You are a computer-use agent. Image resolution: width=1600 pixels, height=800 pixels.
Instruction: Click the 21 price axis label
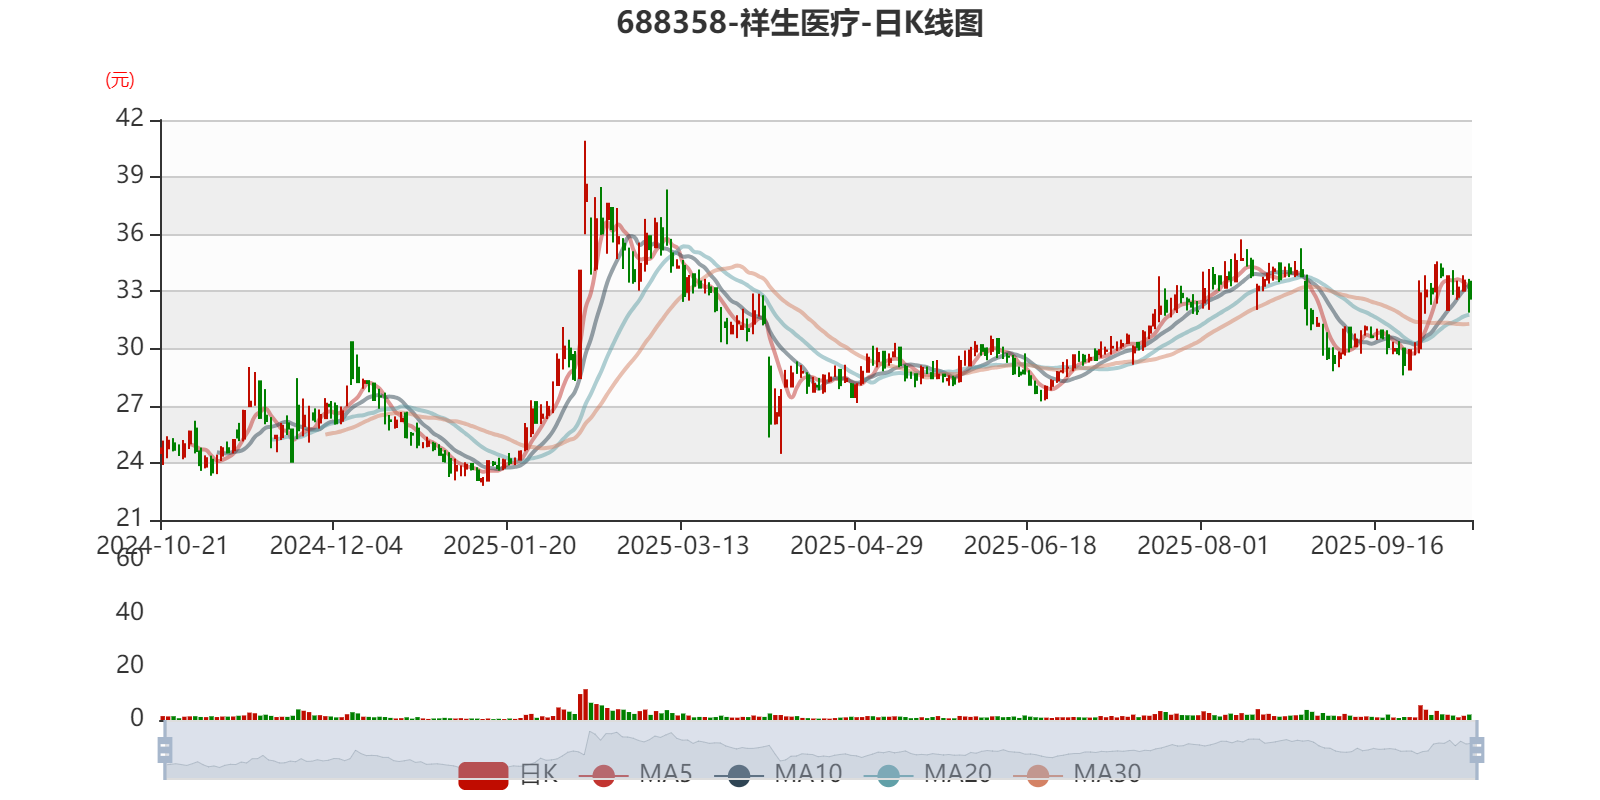(x=130, y=518)
